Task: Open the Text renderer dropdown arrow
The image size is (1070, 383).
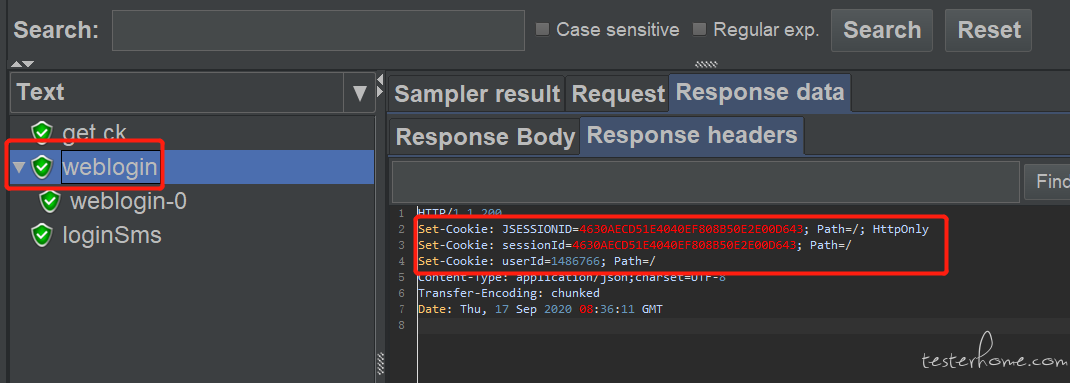Action: click(x=360, y=92)
